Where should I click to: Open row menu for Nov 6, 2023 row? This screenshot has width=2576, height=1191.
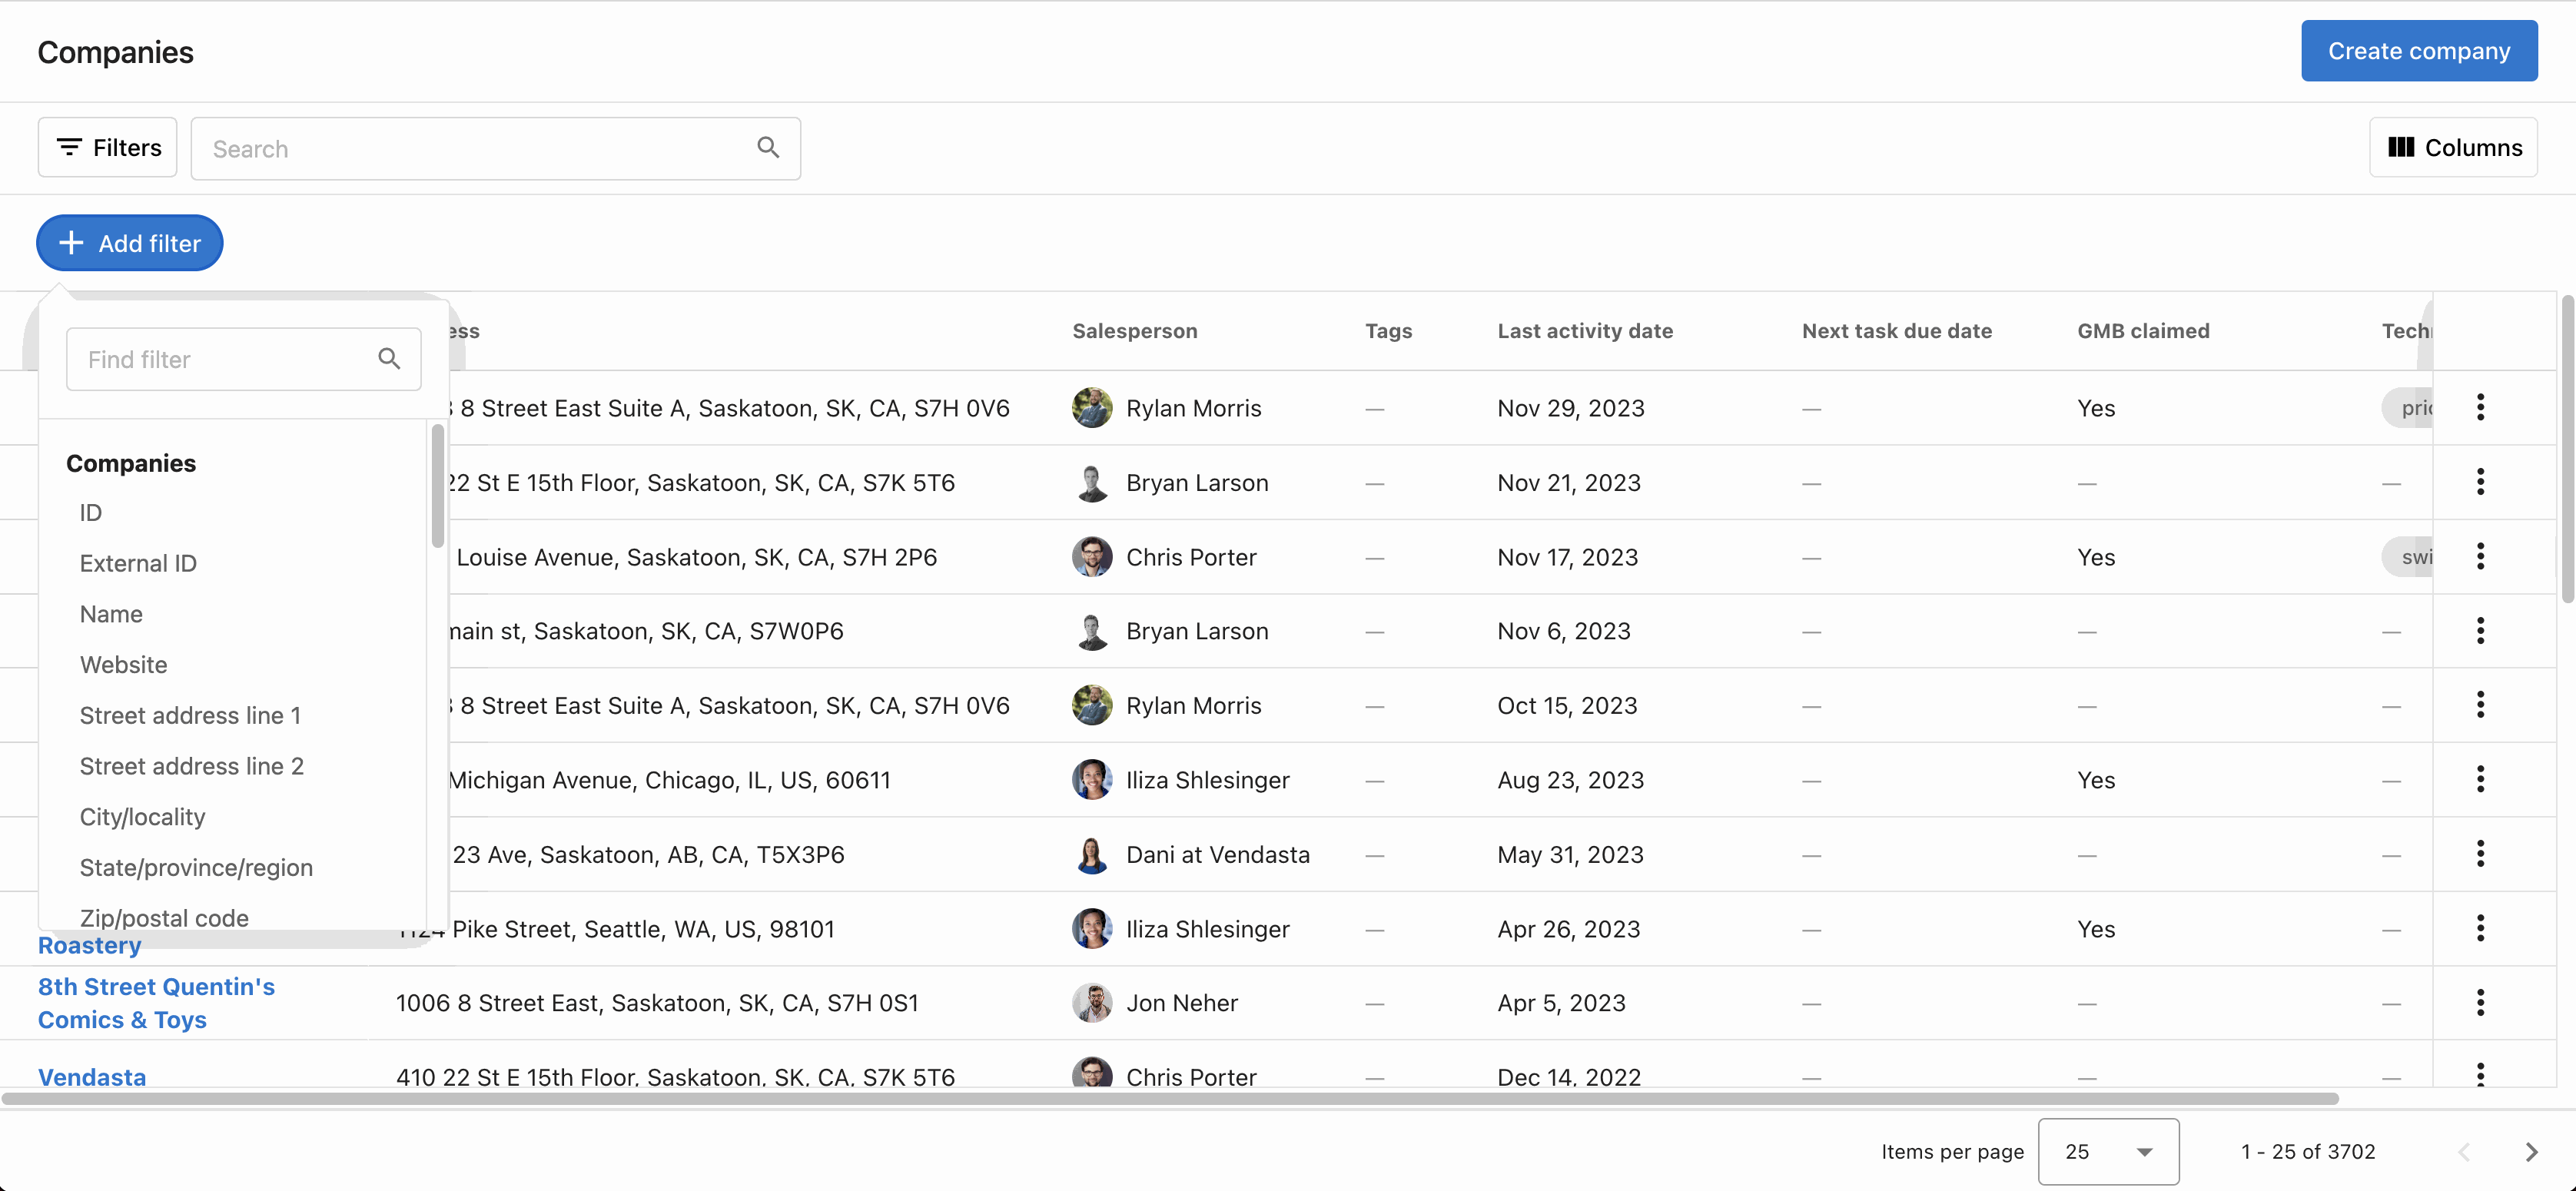click(2480, 631)
